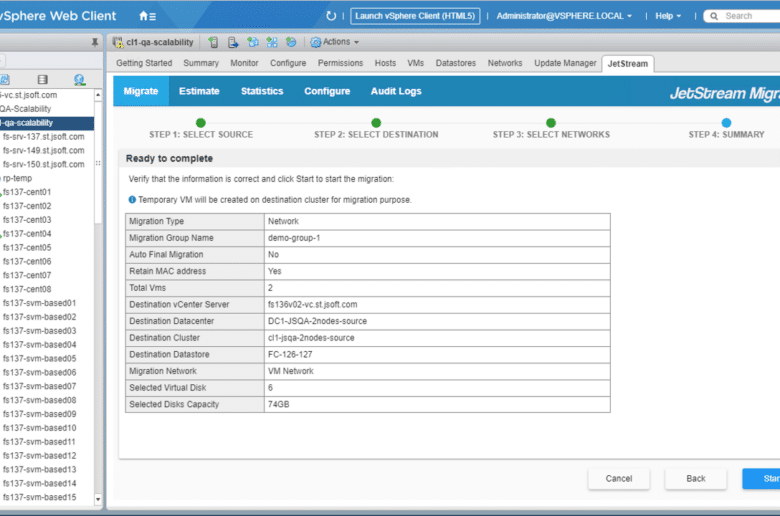The height and width of the screenshot is (516, 780).
Task: Click Step 4 Summary marker
Action: (x=726, y=123)
